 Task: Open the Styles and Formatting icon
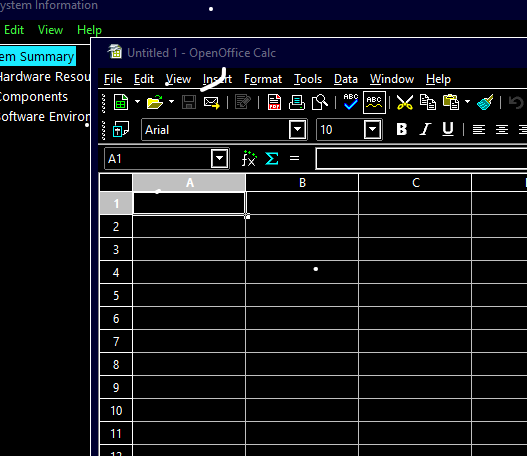click(x=121, y=129)
